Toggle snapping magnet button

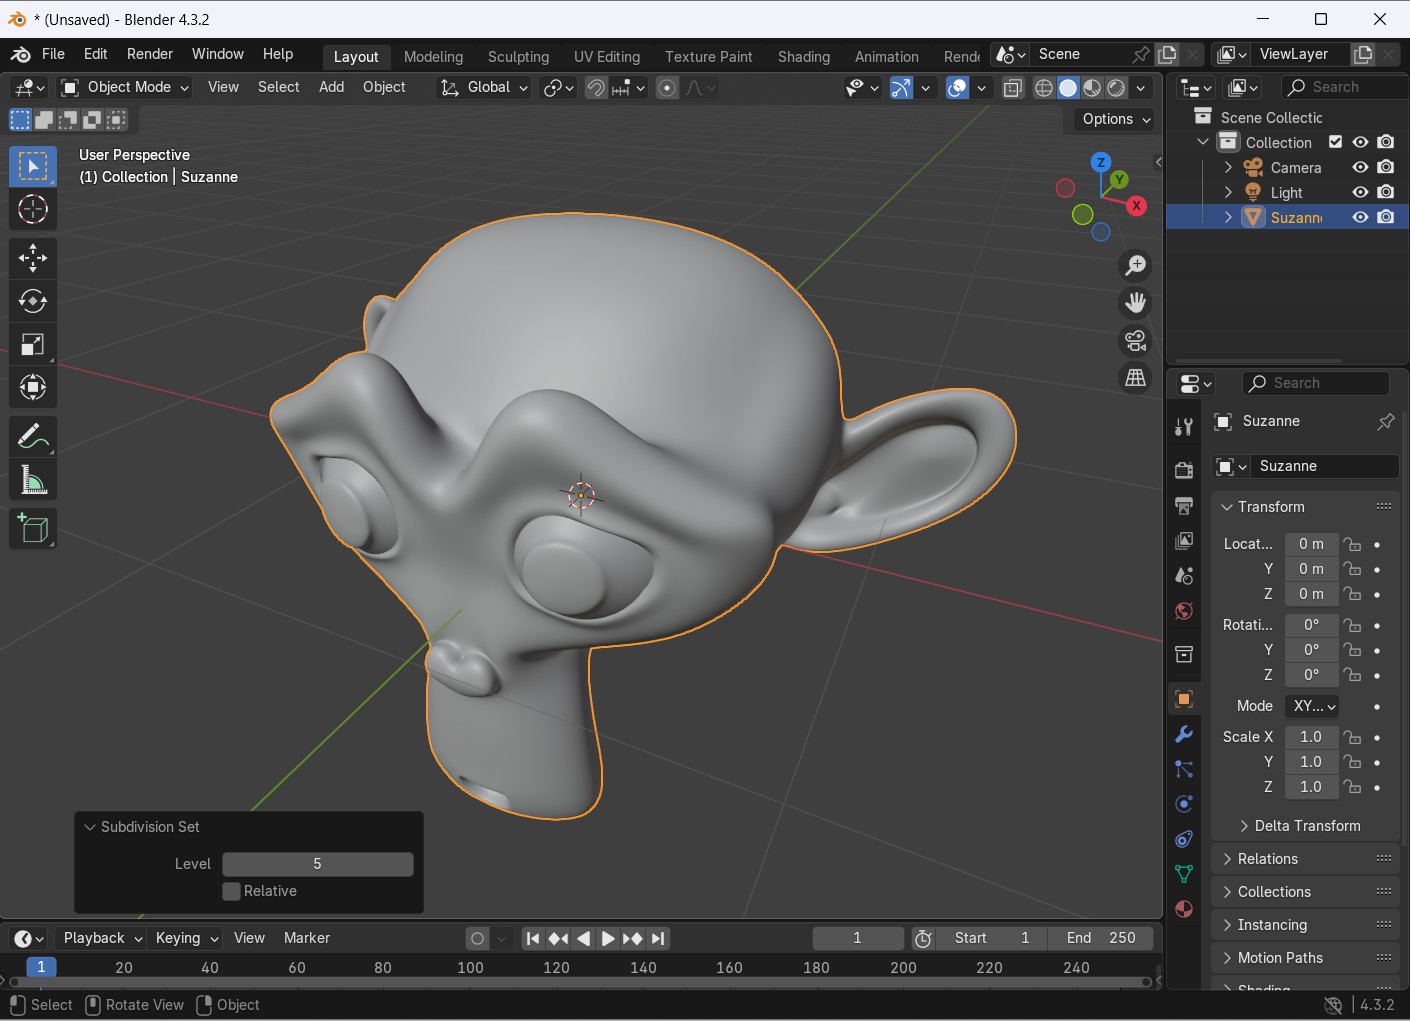[x=596, y=88]
